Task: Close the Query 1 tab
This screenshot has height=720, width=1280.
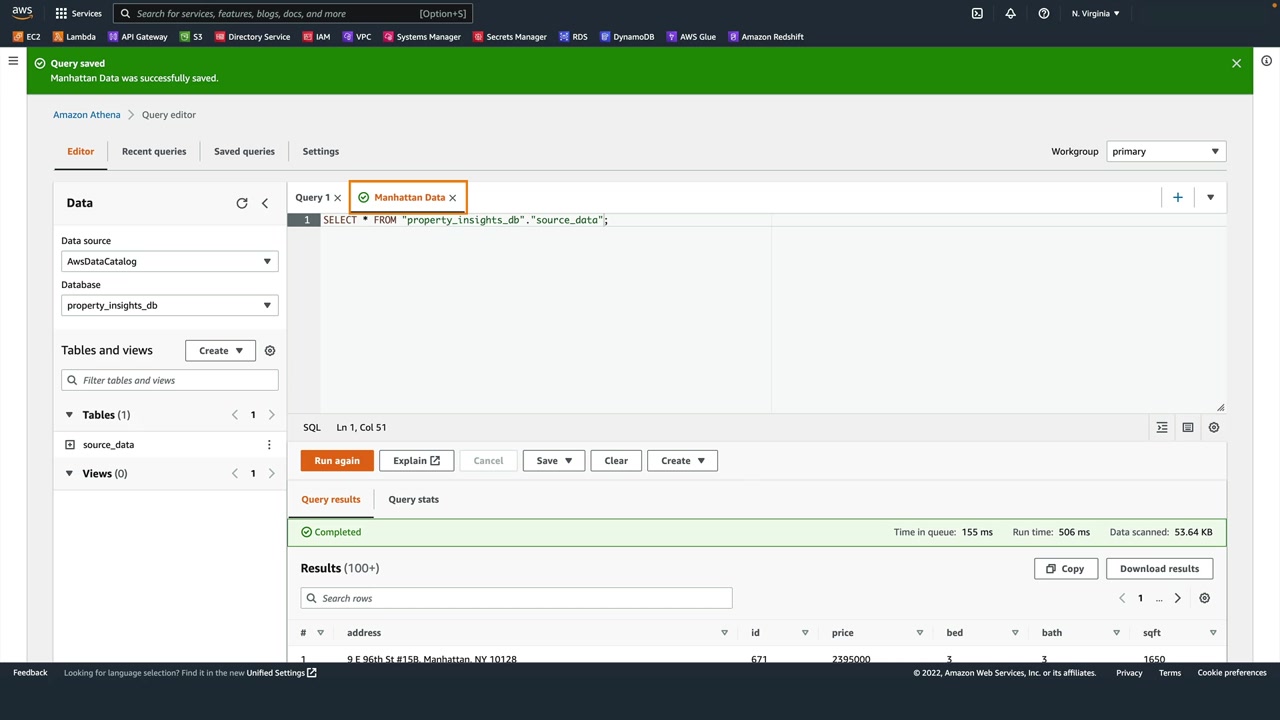Action: tap(337, 198)
